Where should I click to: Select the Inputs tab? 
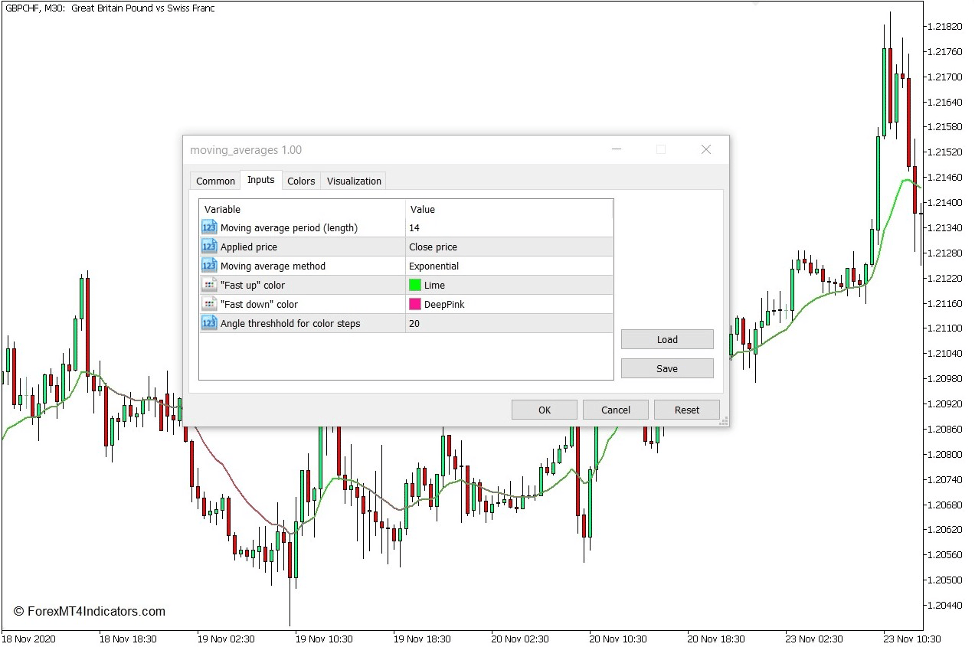260,181
